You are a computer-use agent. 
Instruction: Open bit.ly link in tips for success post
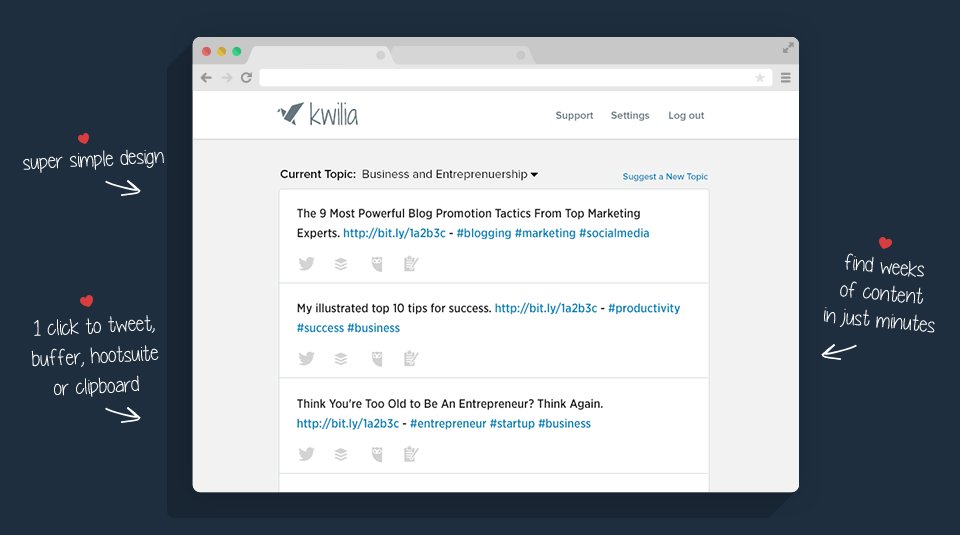[546, 309]
